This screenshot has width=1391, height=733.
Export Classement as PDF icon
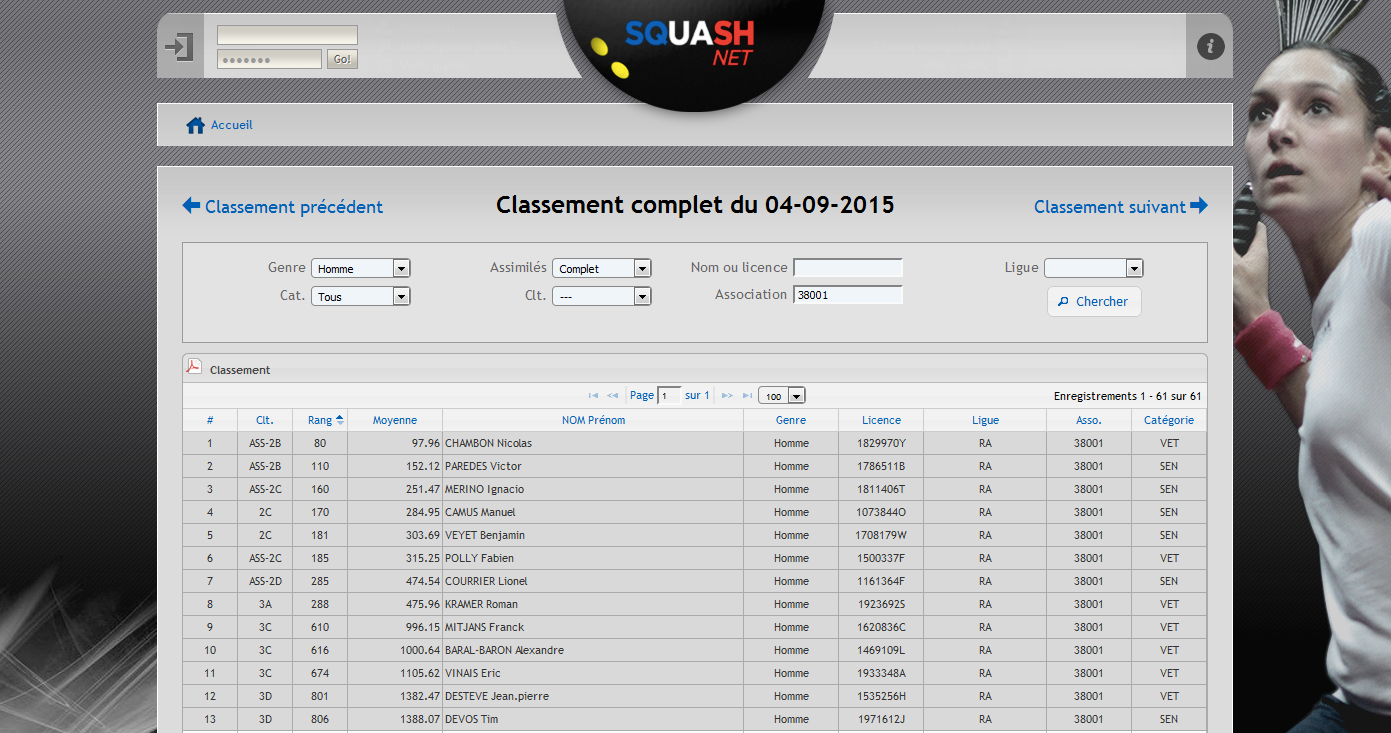coord(194,367)
